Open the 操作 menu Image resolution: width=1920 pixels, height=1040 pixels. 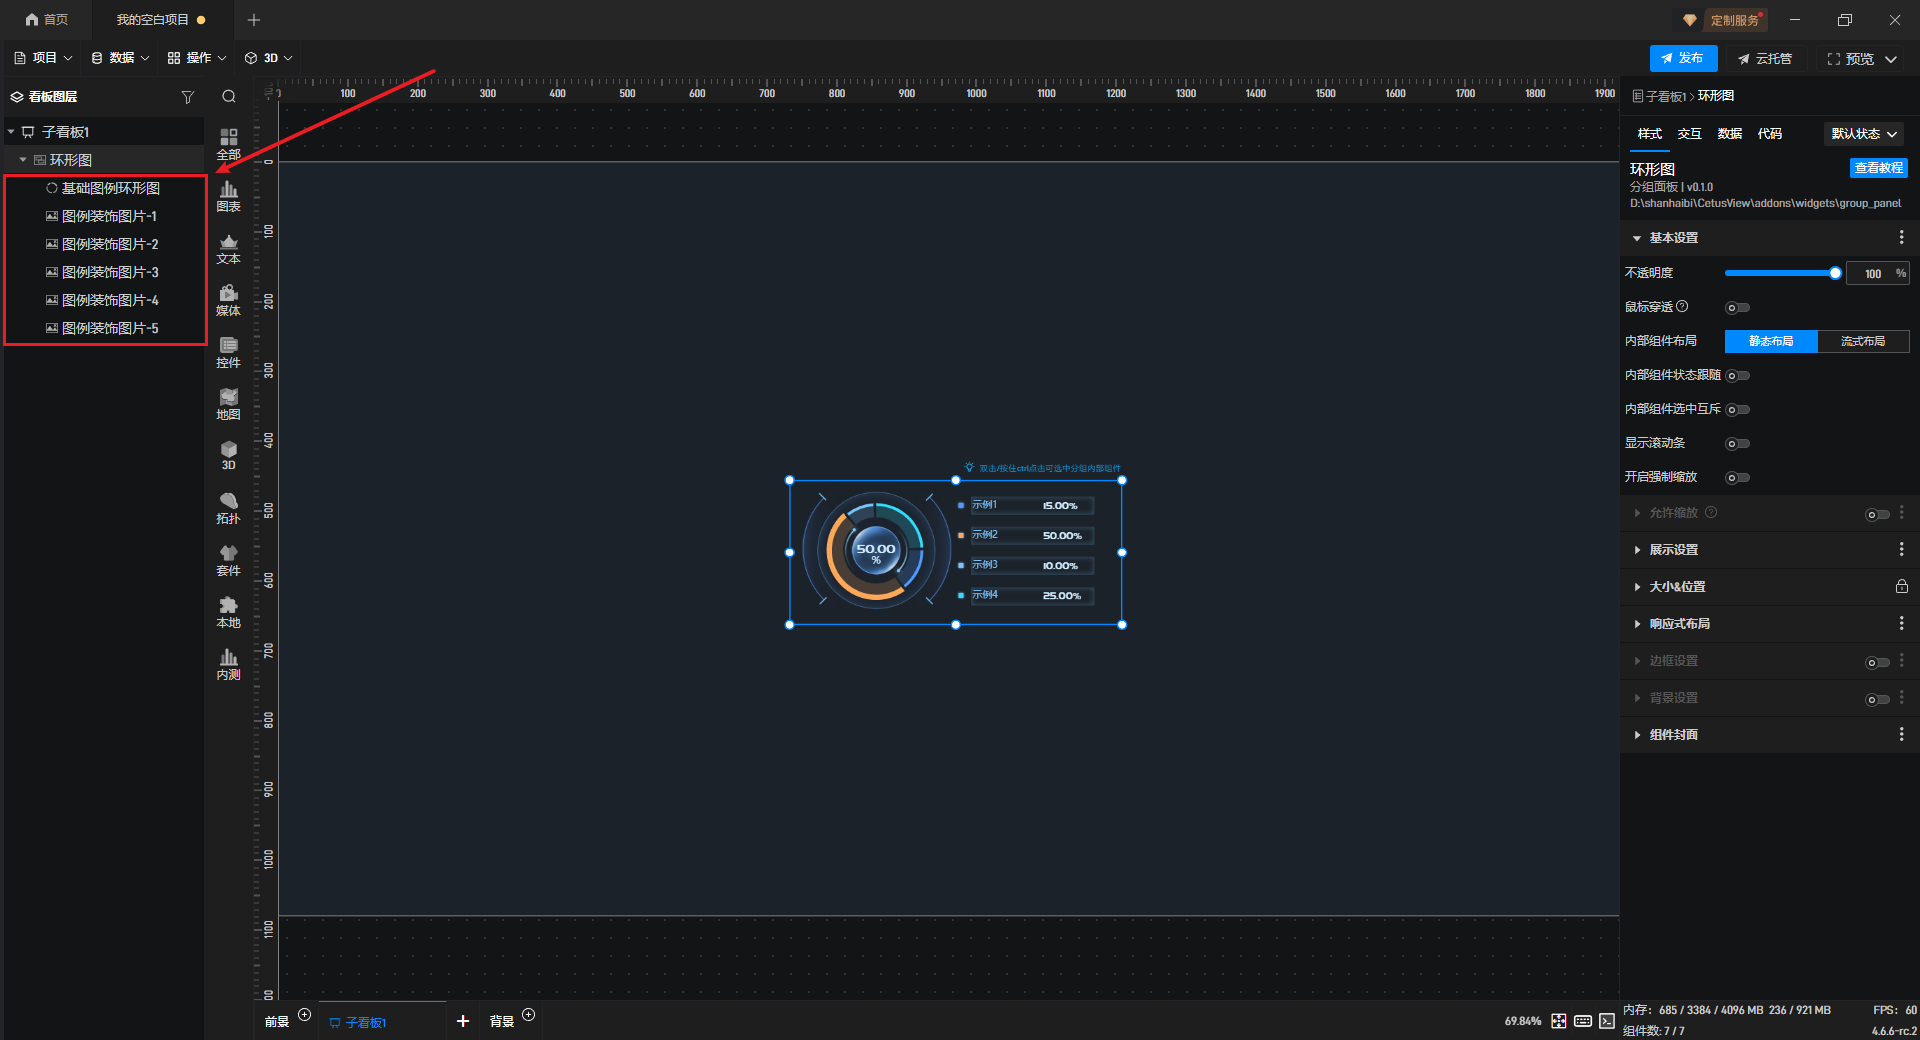tap(197, 58)
